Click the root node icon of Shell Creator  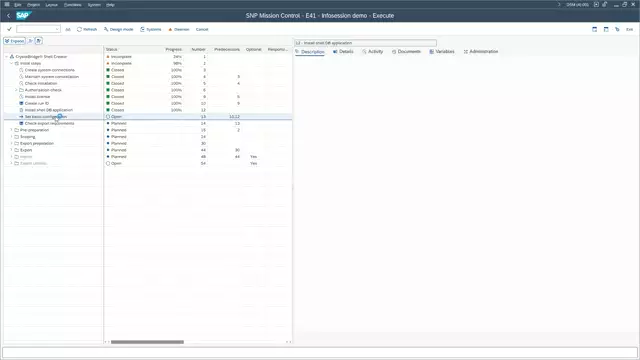[x=12, y=57]
